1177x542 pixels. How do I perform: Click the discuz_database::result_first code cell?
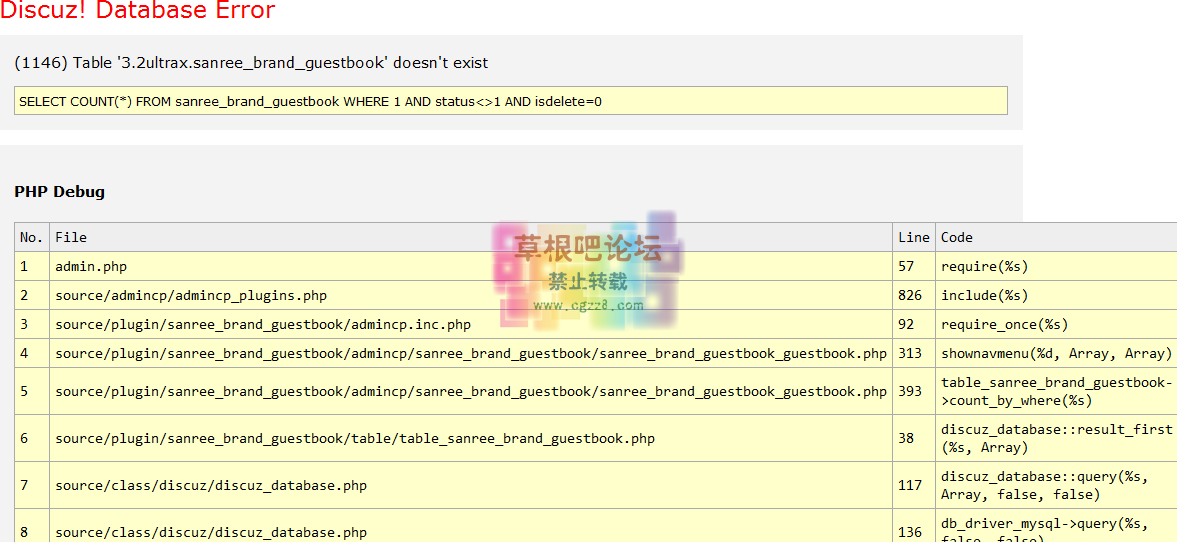pyautogui.click(x=1056, y=438)
